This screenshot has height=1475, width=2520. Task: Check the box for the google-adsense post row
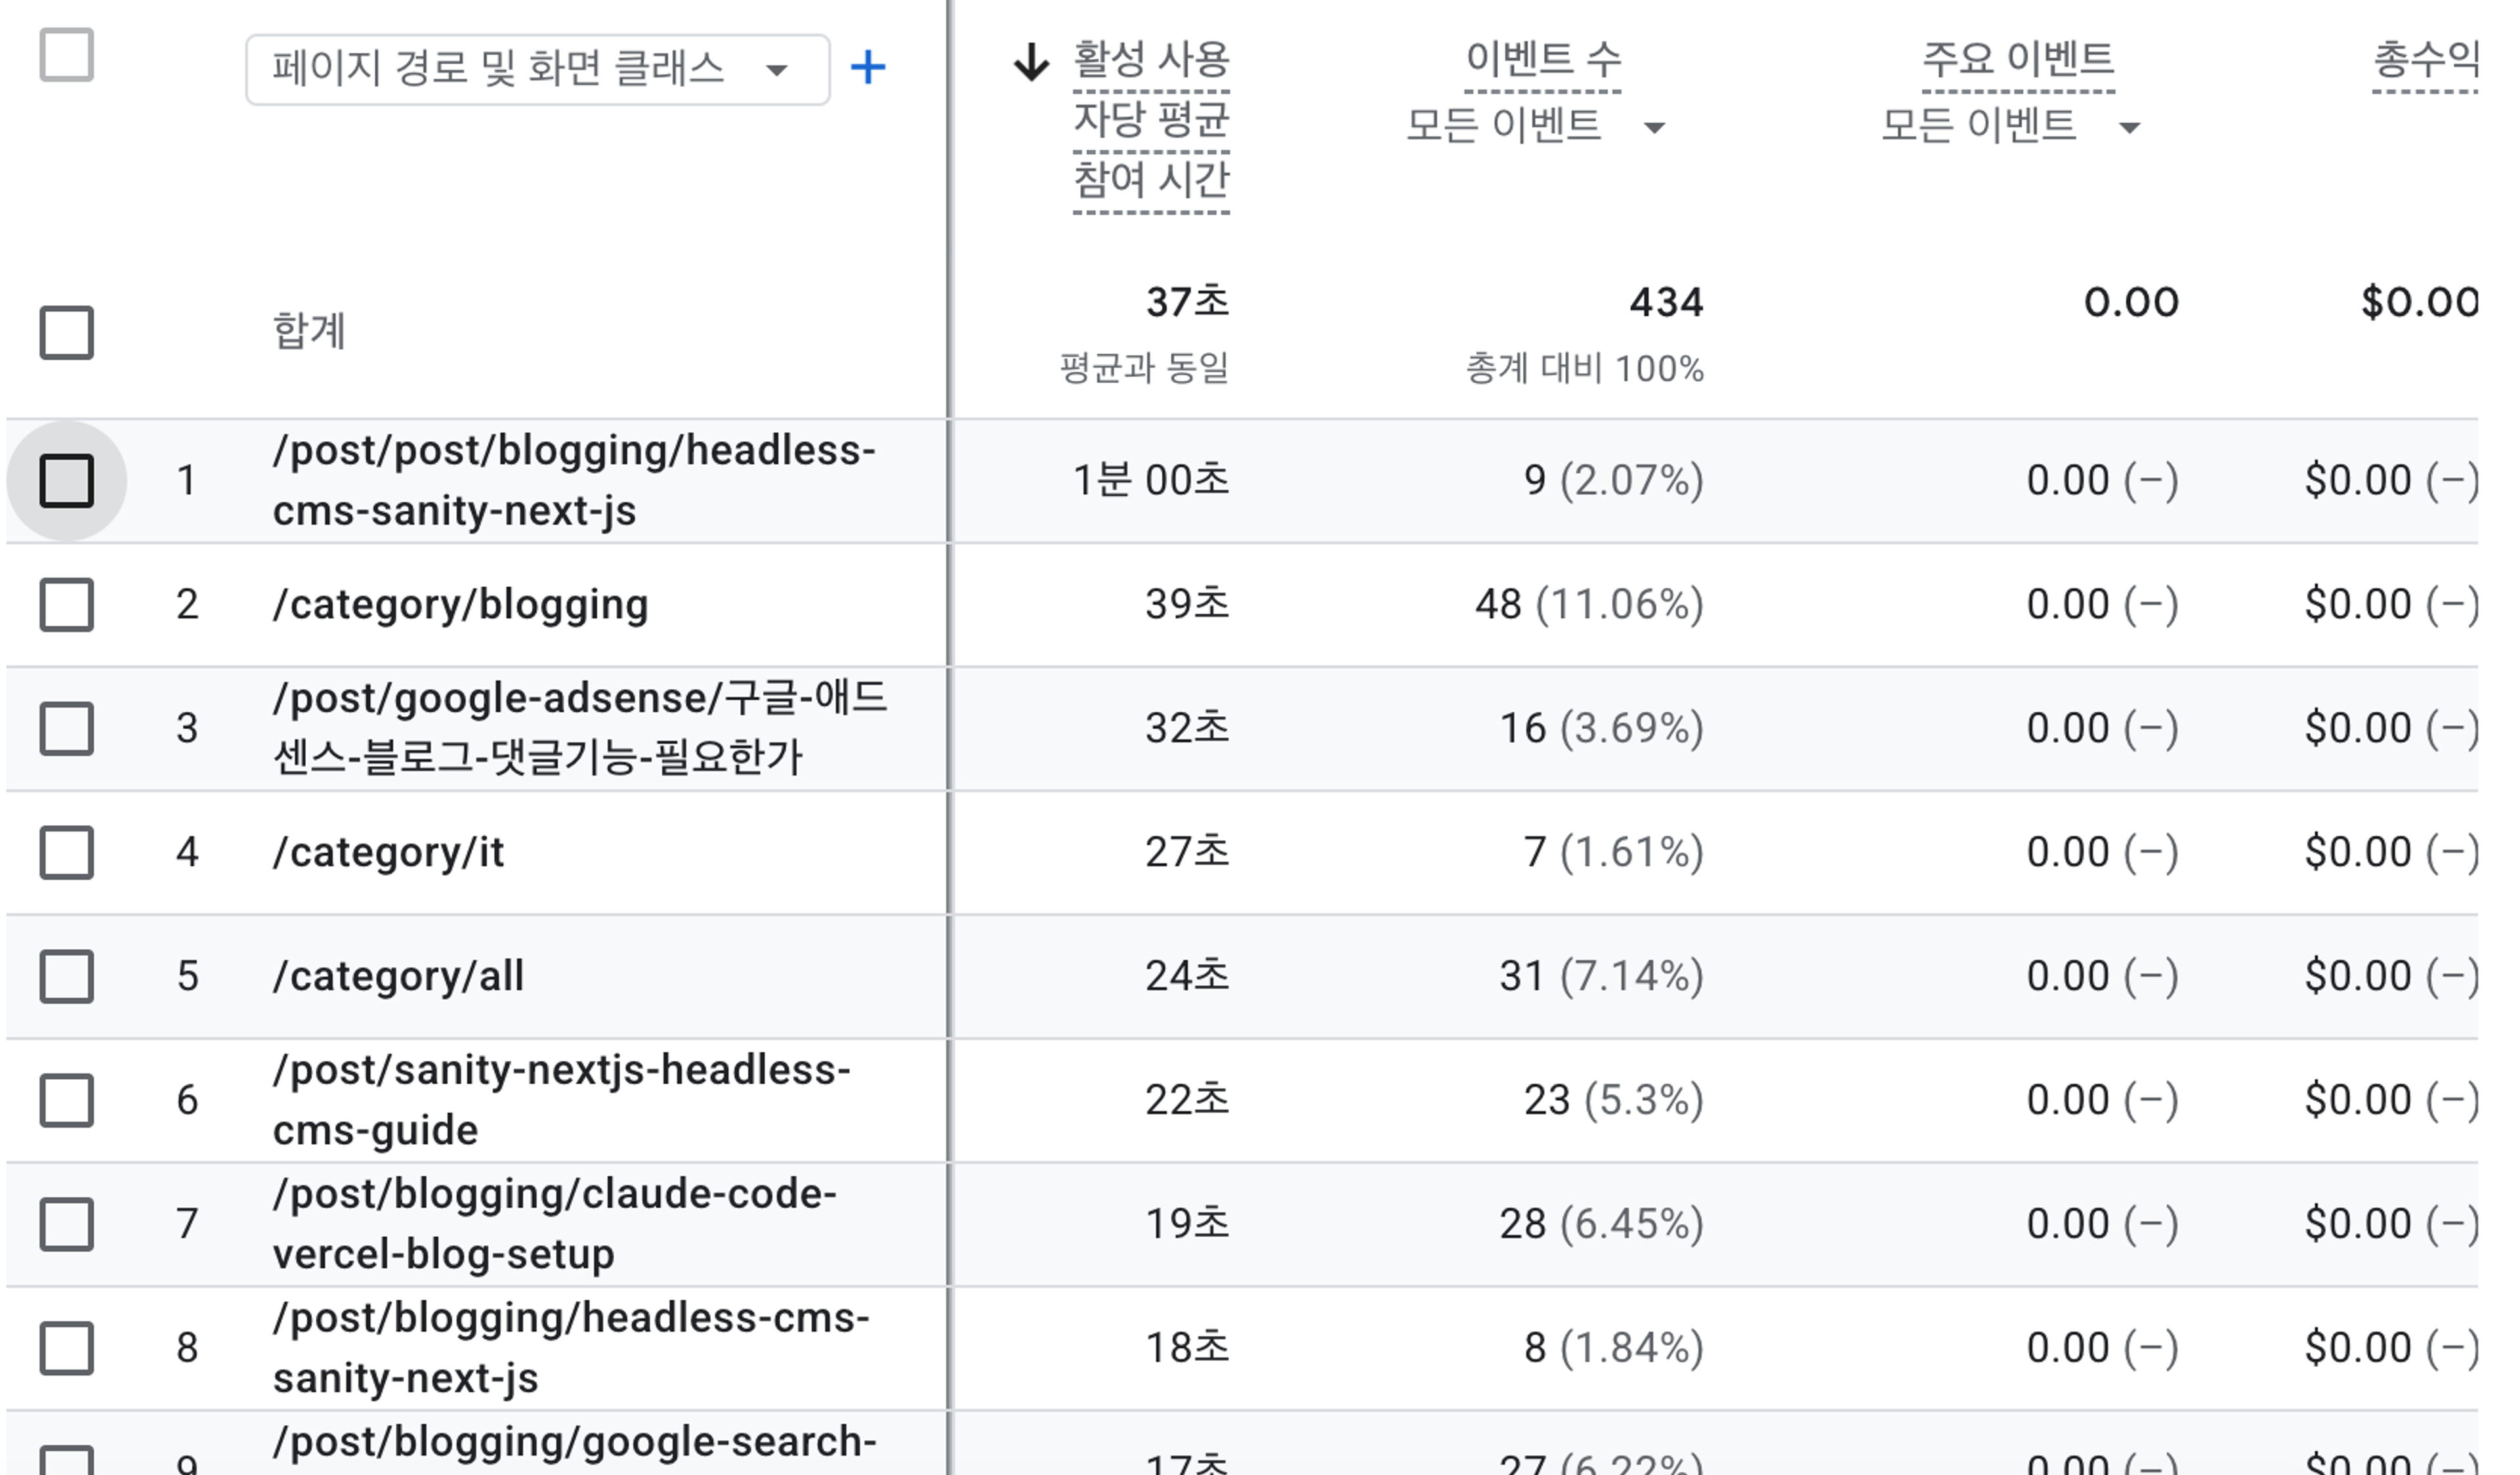point(67,729)
